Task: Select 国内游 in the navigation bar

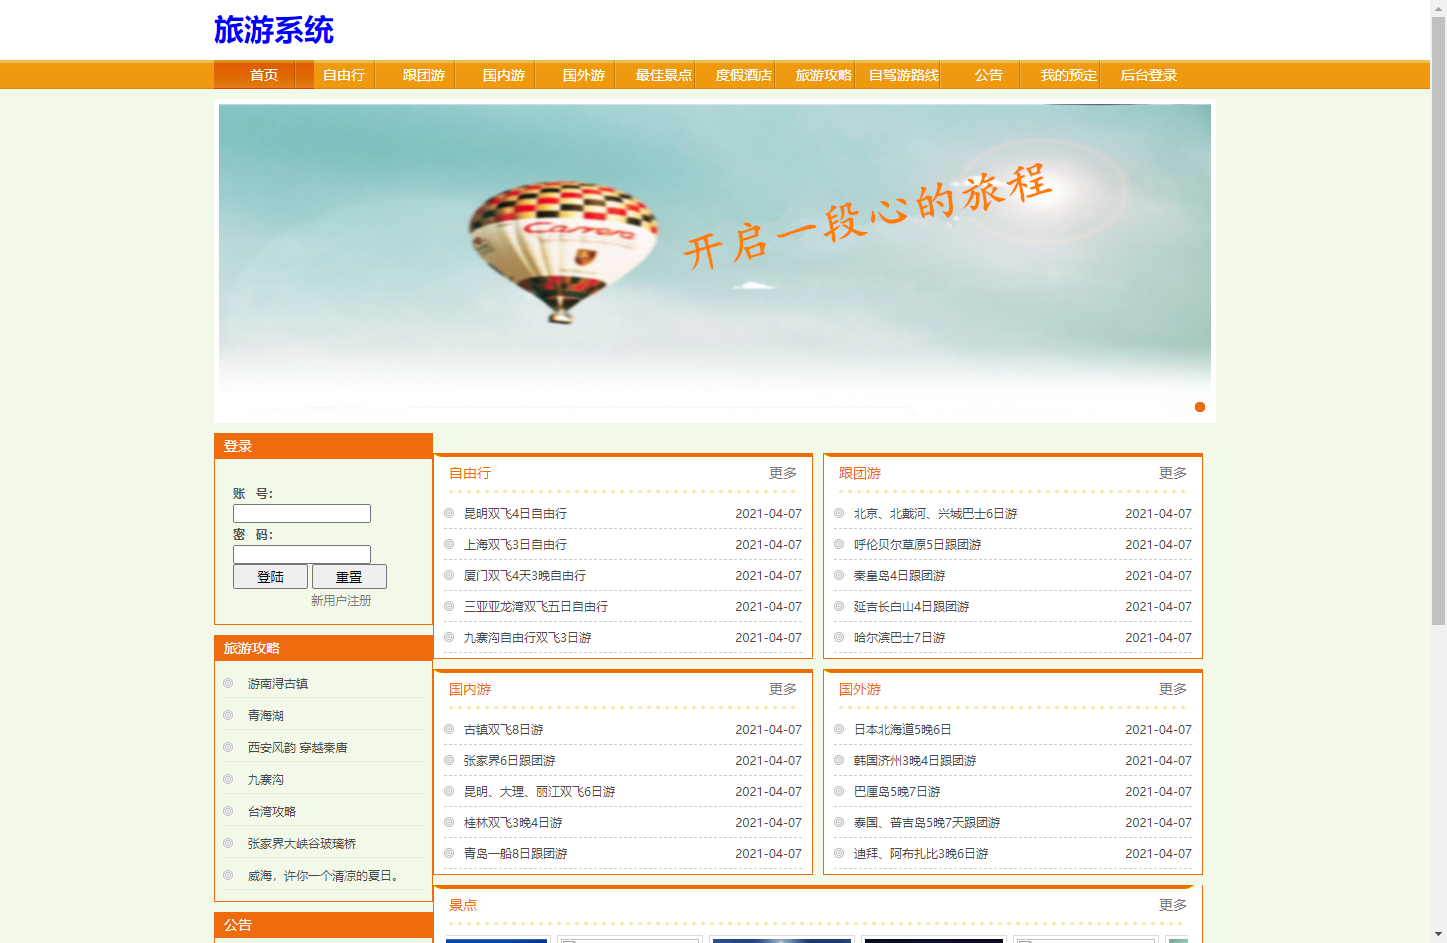Action: [504, 74]
